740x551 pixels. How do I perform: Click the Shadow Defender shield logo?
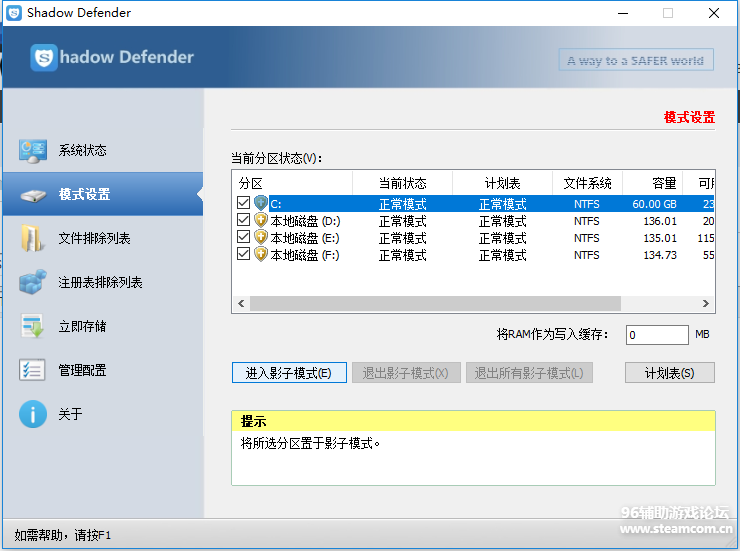pos(44,58)
